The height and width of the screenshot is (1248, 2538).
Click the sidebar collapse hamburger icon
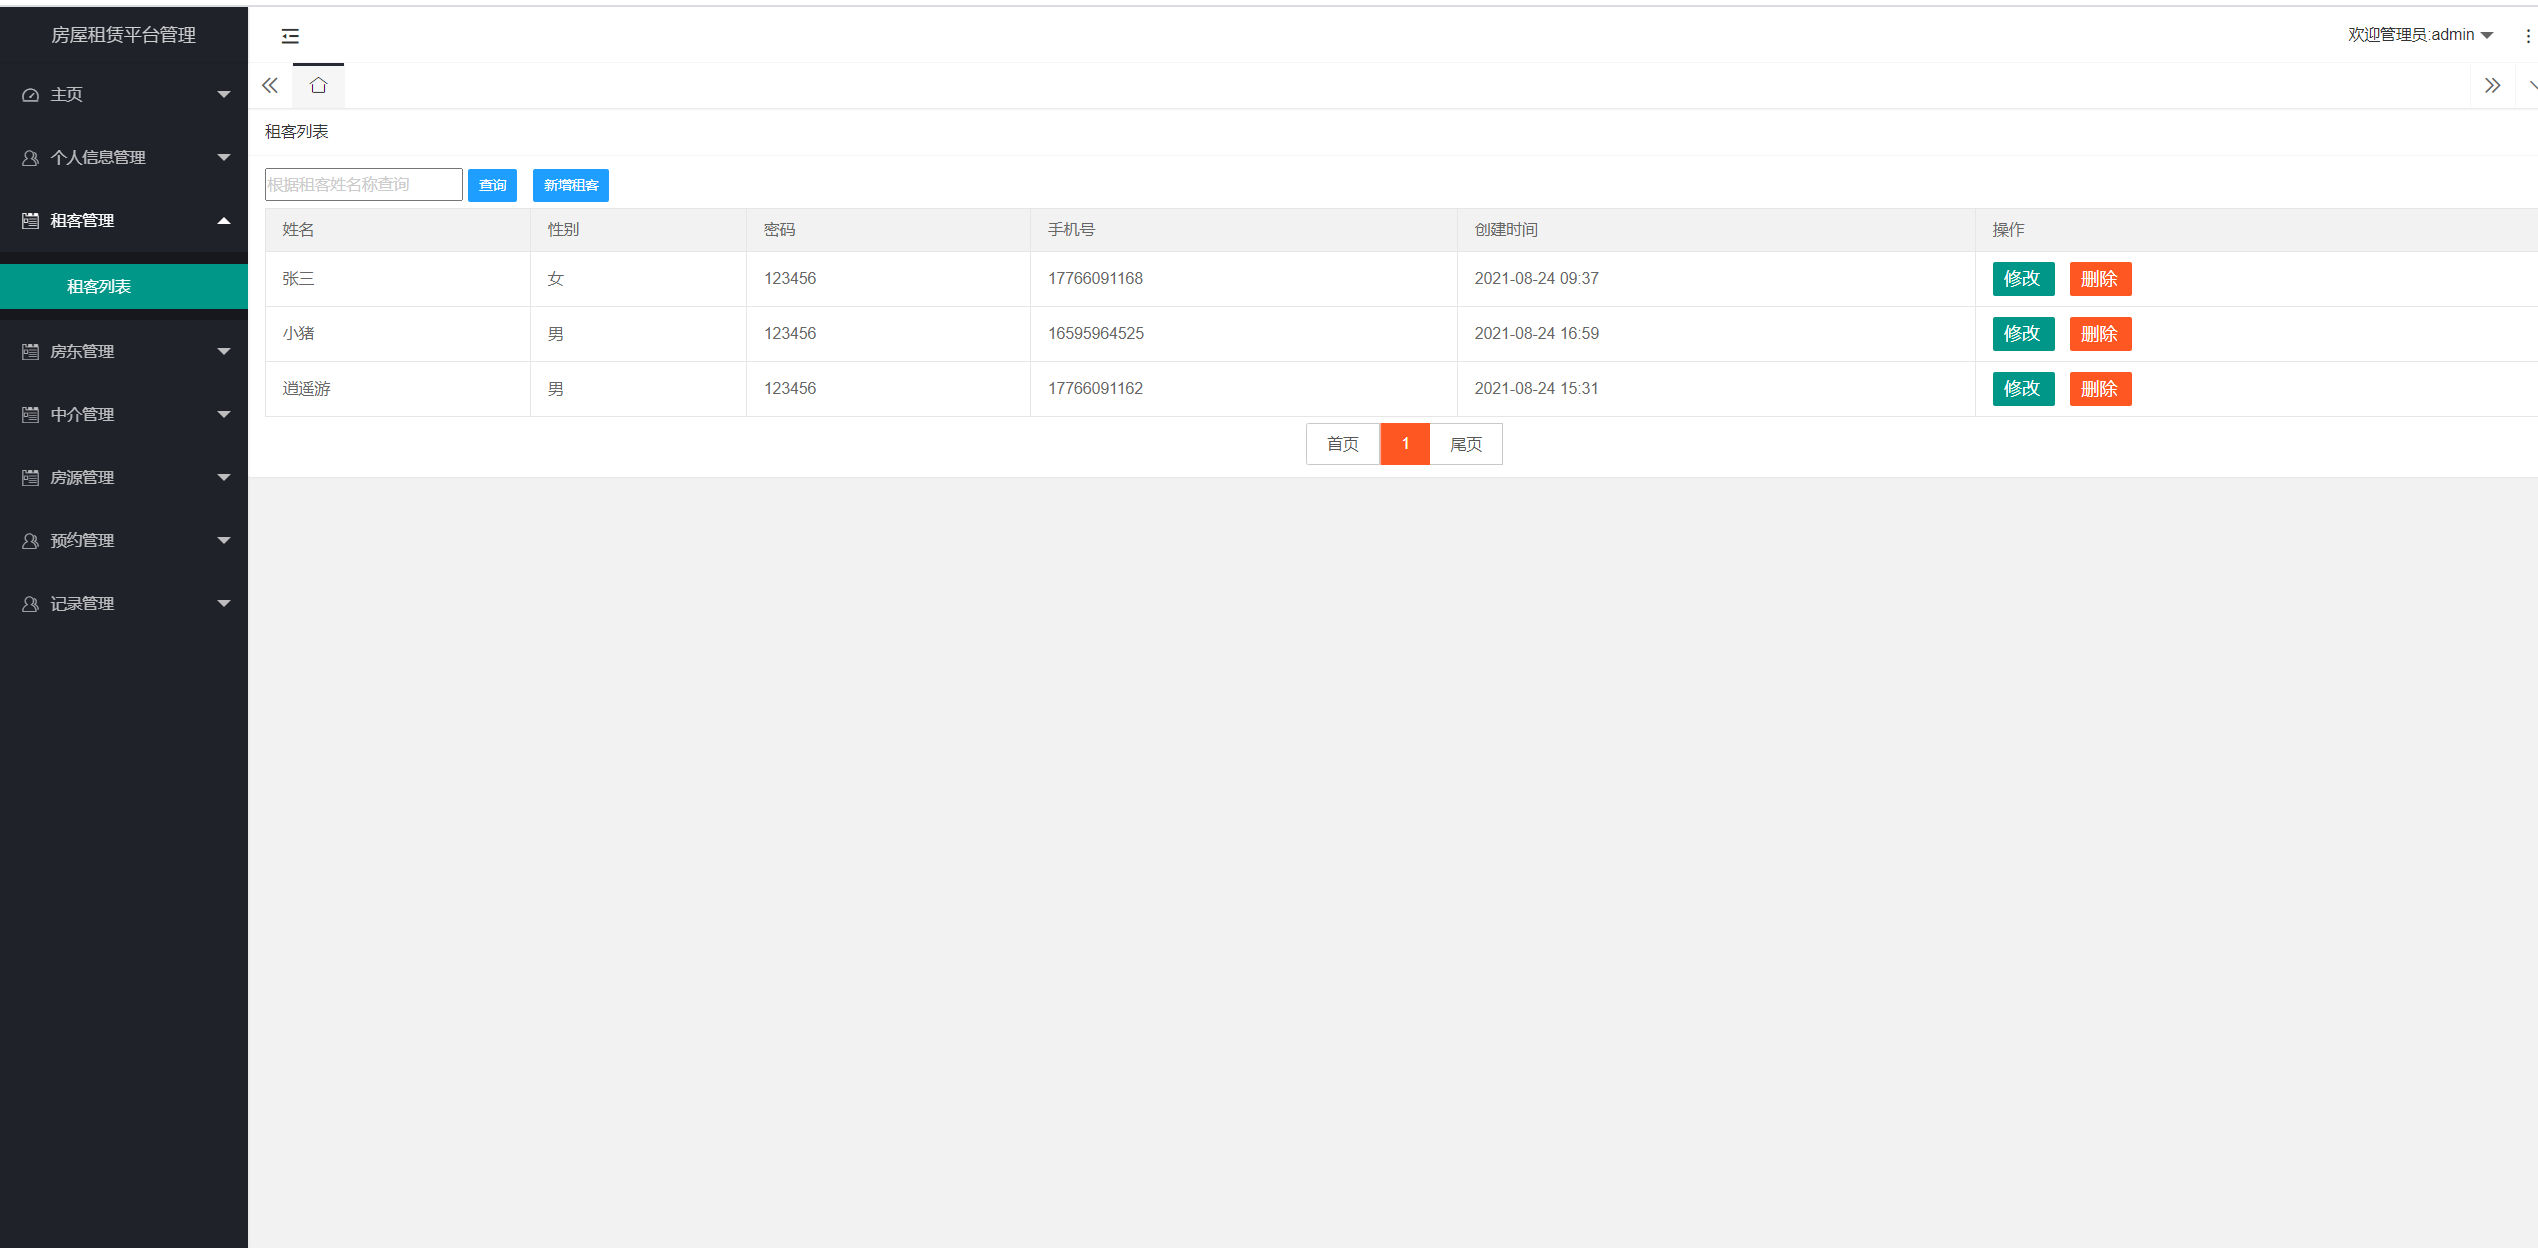(x=290, y=36)
